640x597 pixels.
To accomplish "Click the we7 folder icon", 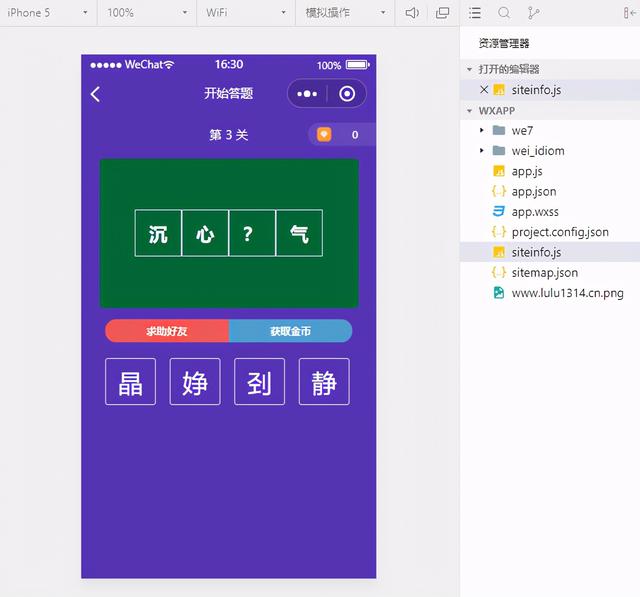I will [x=499, y=130].
